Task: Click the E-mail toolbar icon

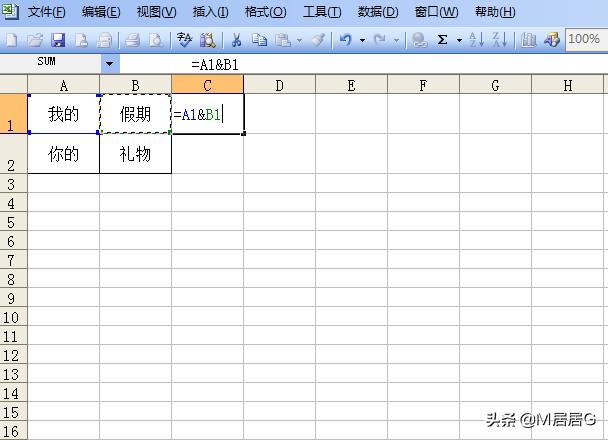Action: 104,40
